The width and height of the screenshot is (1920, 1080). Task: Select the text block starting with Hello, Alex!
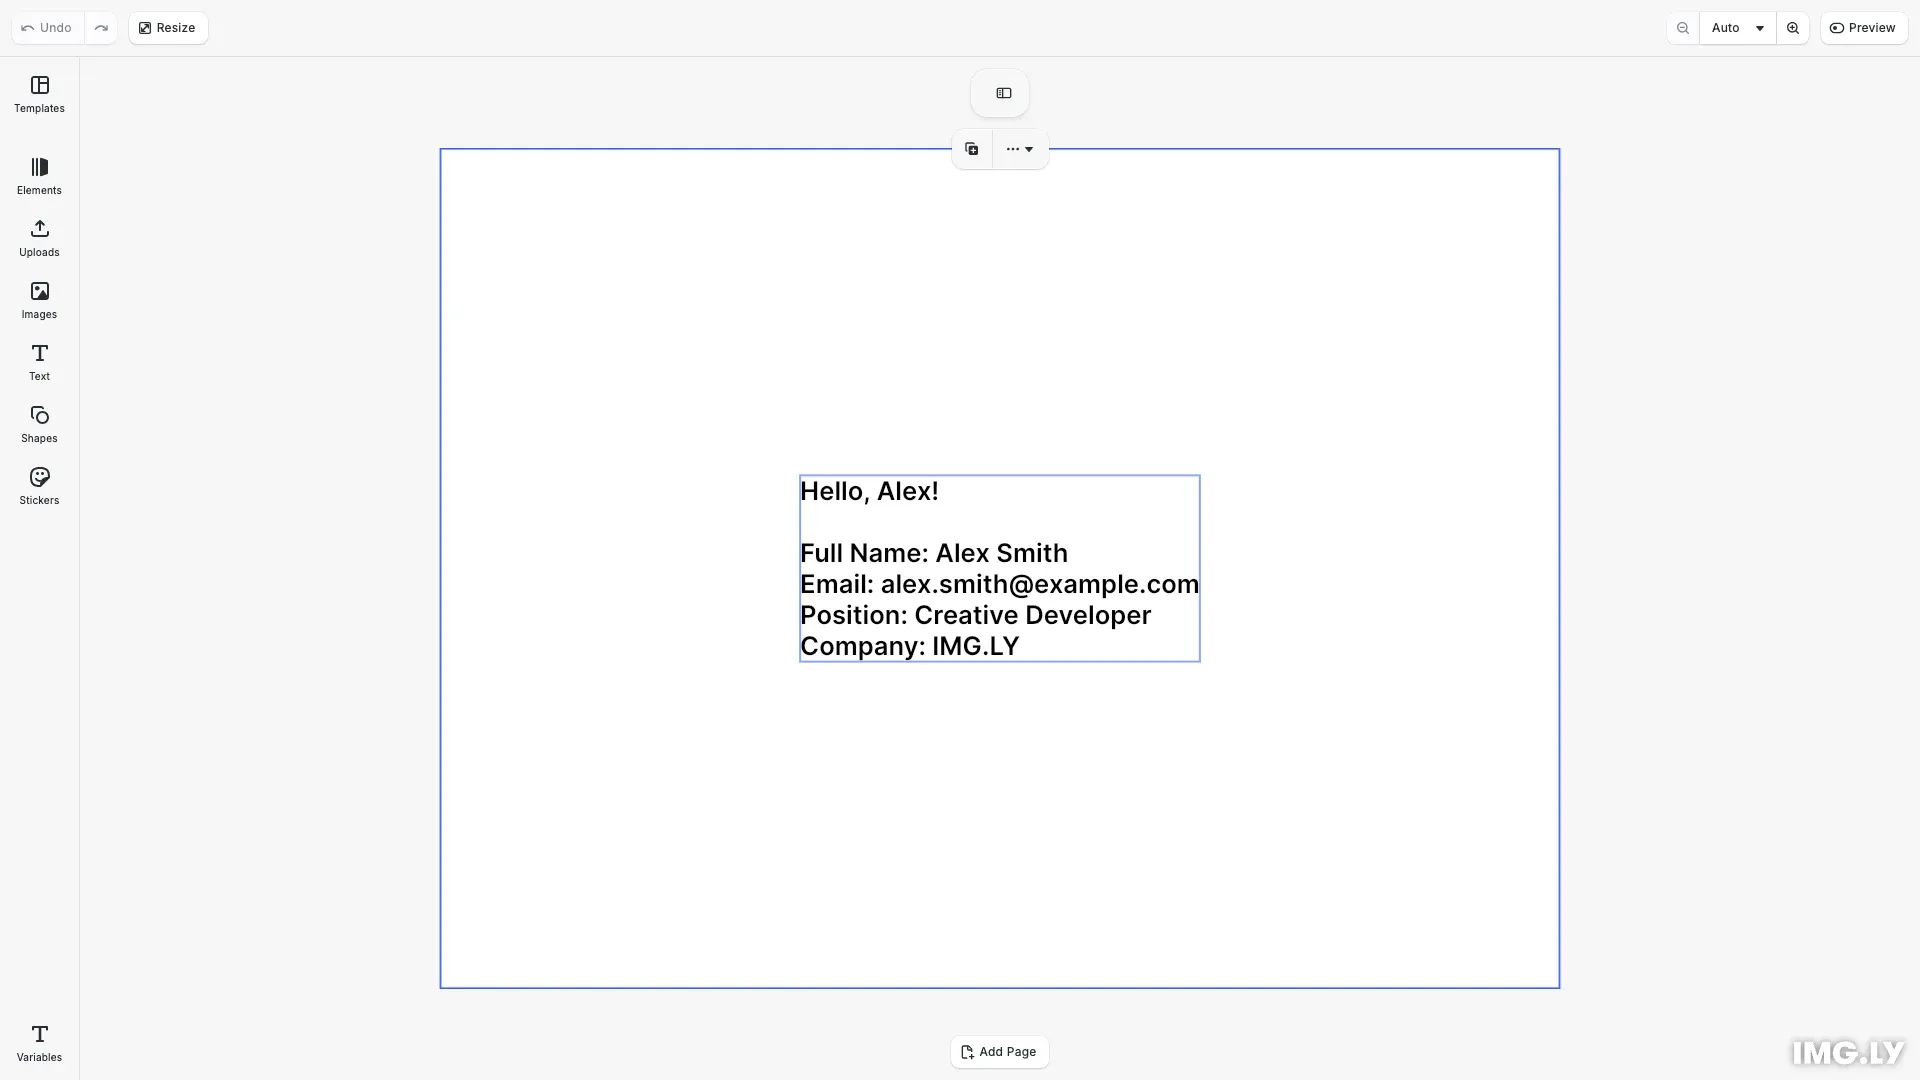[999, 567]
